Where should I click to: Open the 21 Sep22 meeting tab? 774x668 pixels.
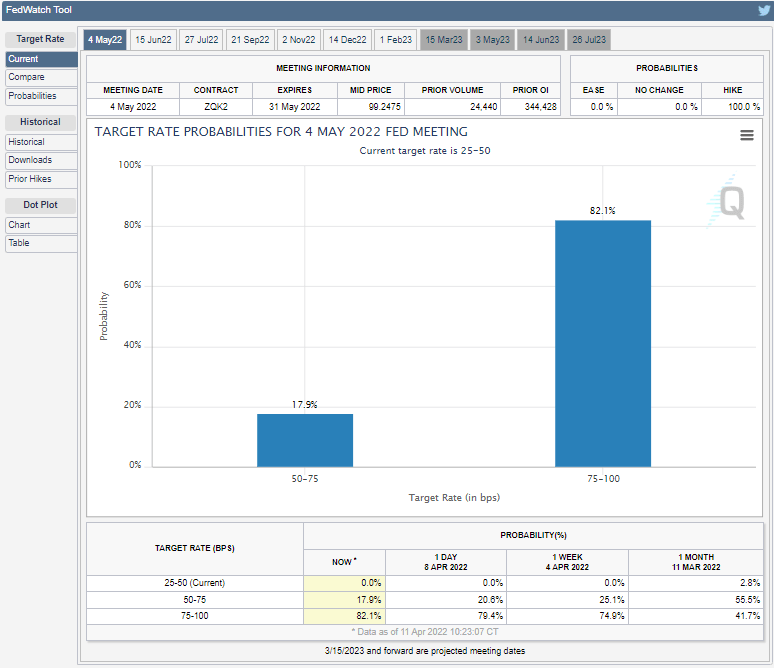click(x=250, y=40)
